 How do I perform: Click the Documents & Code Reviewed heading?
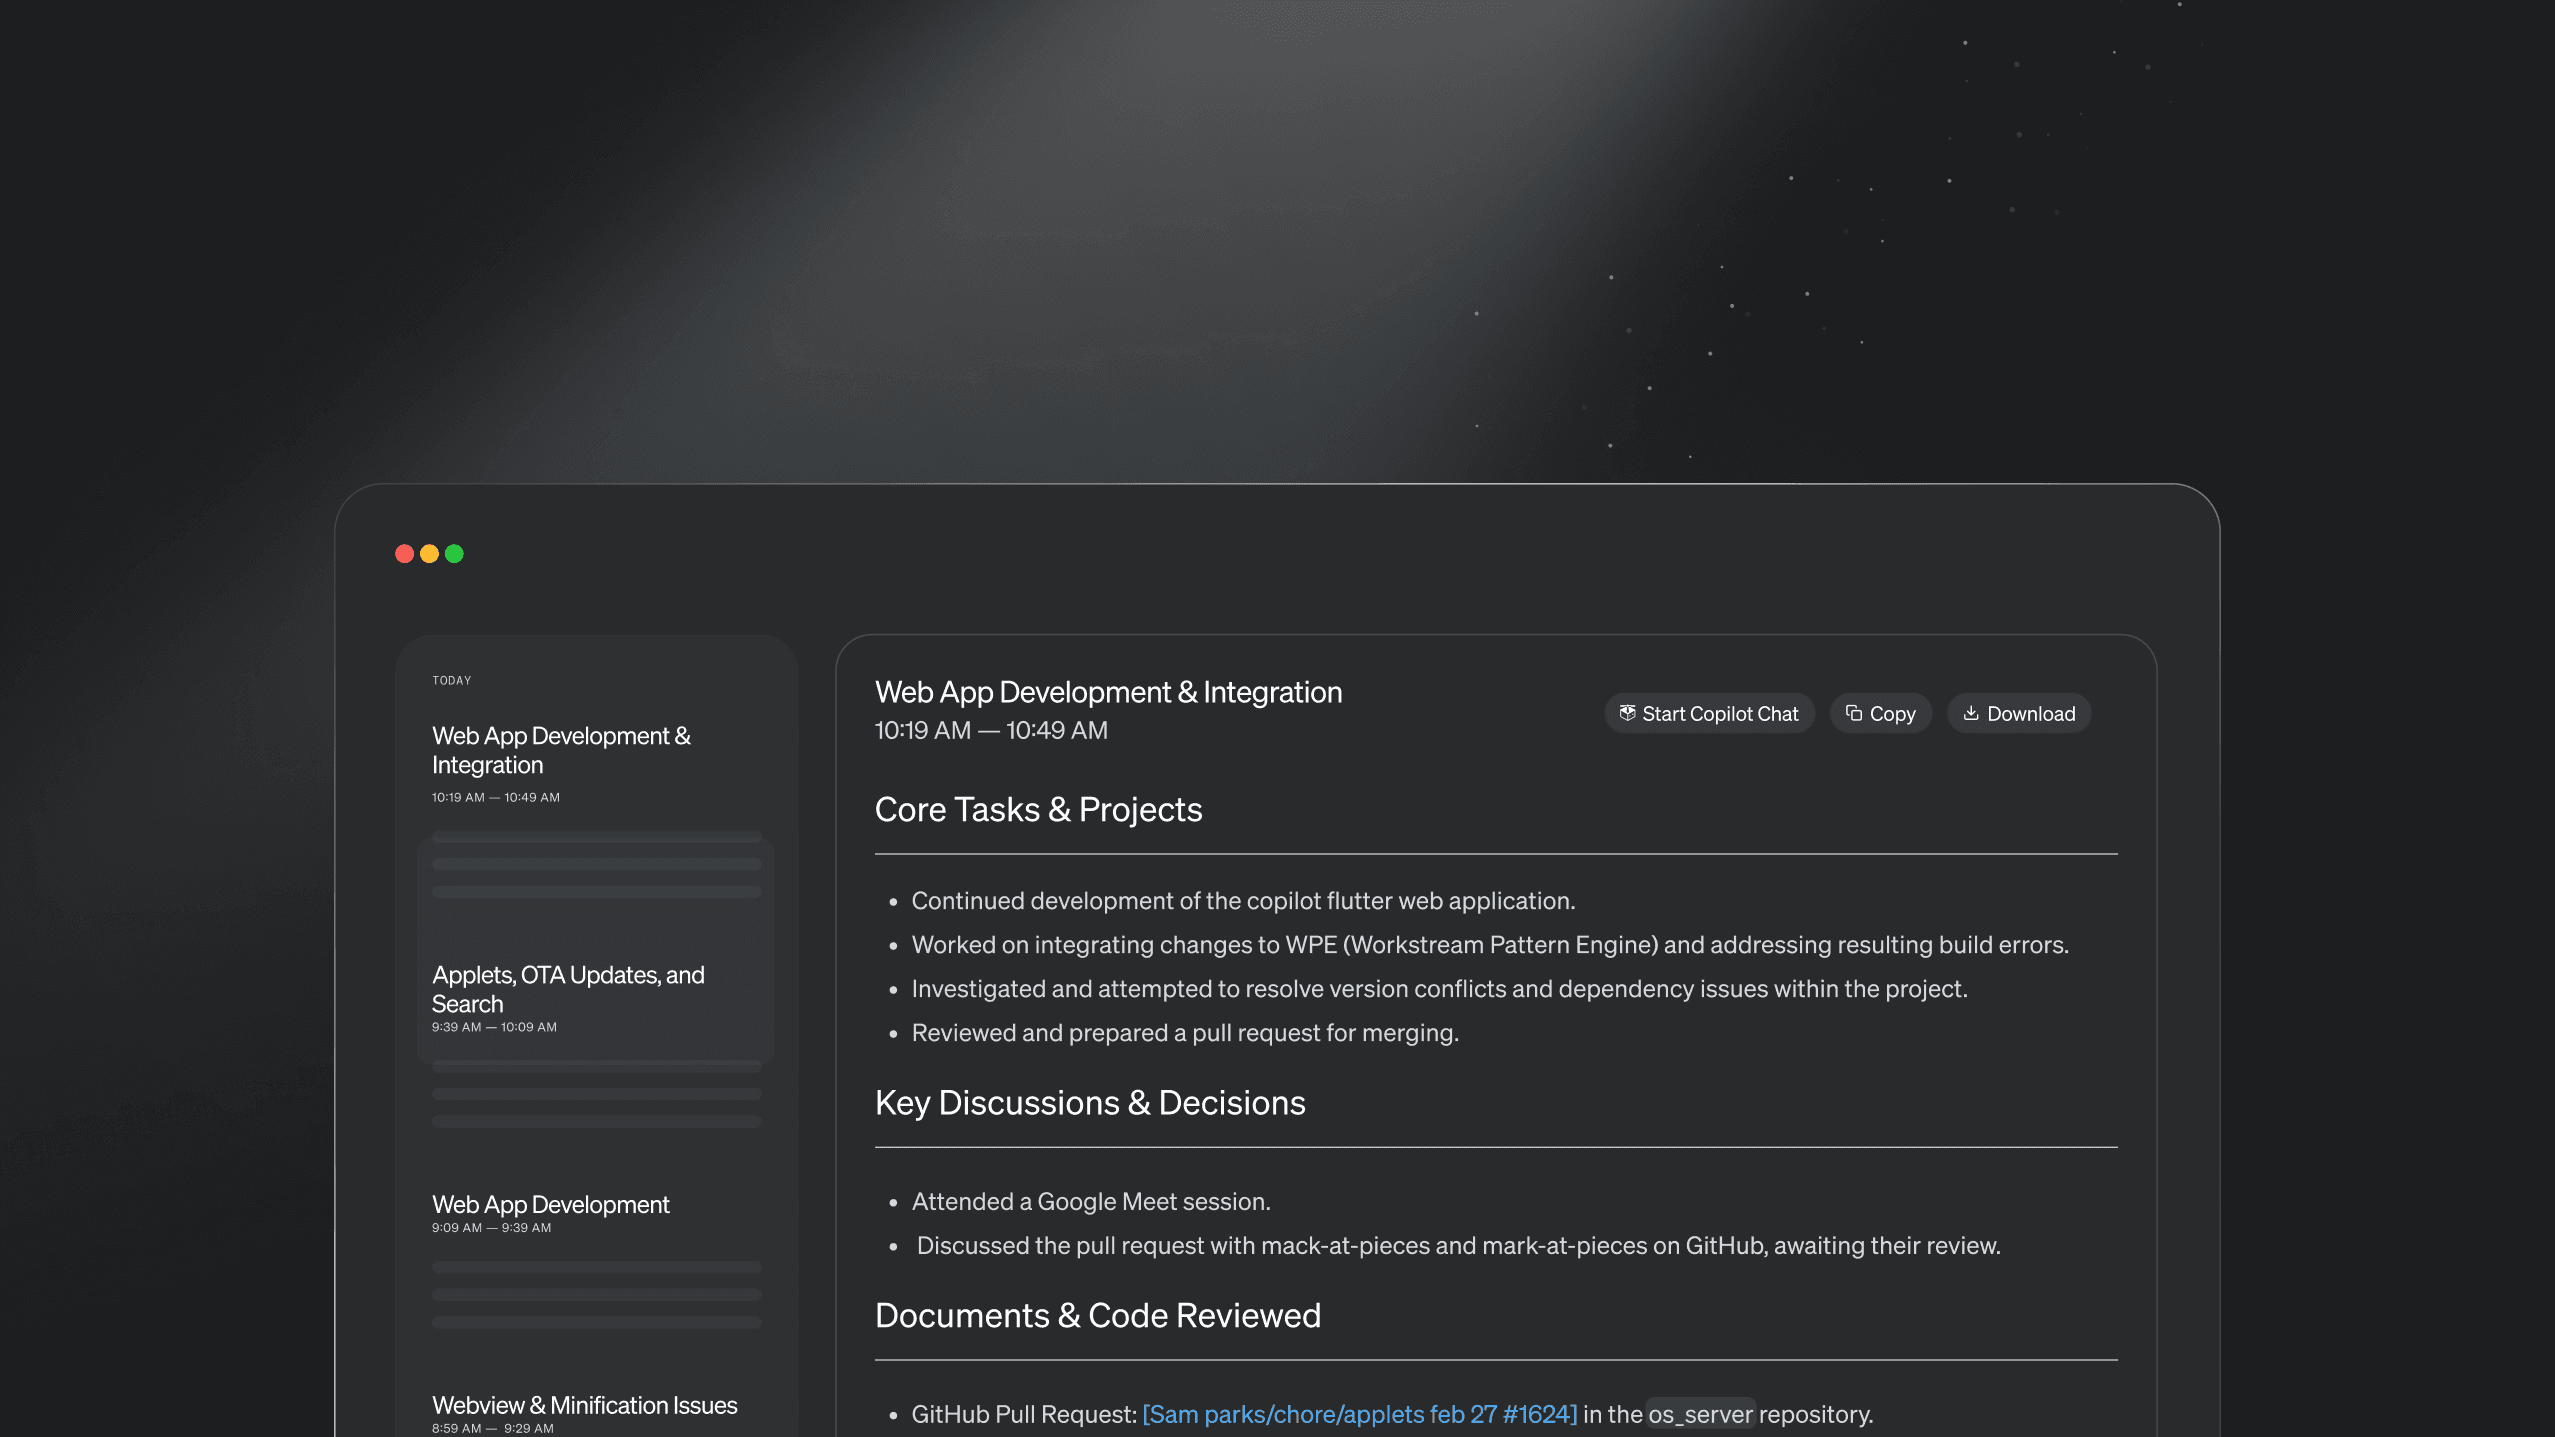1097,1316
